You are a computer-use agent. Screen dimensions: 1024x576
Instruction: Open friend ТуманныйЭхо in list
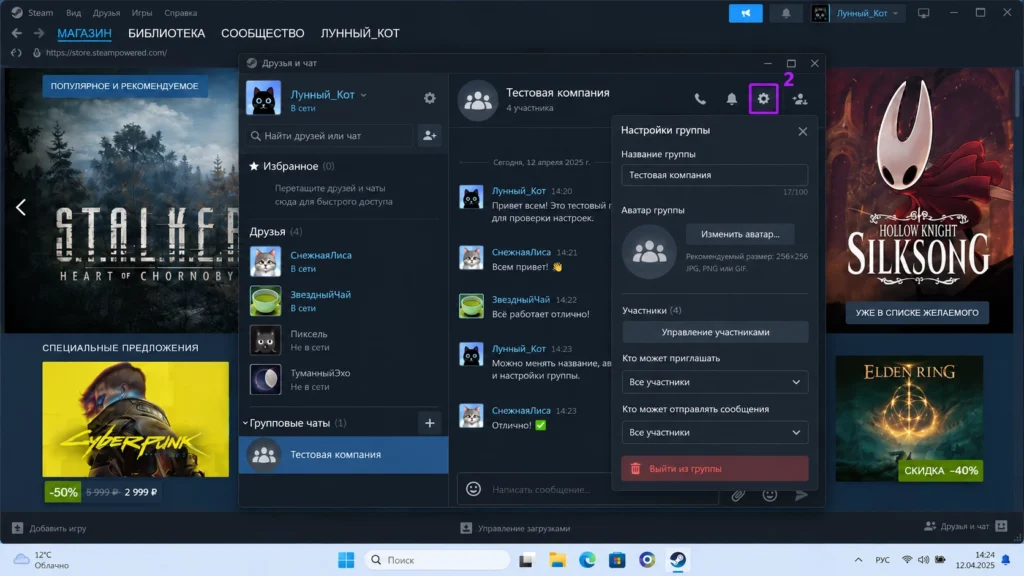coord(344,379)
